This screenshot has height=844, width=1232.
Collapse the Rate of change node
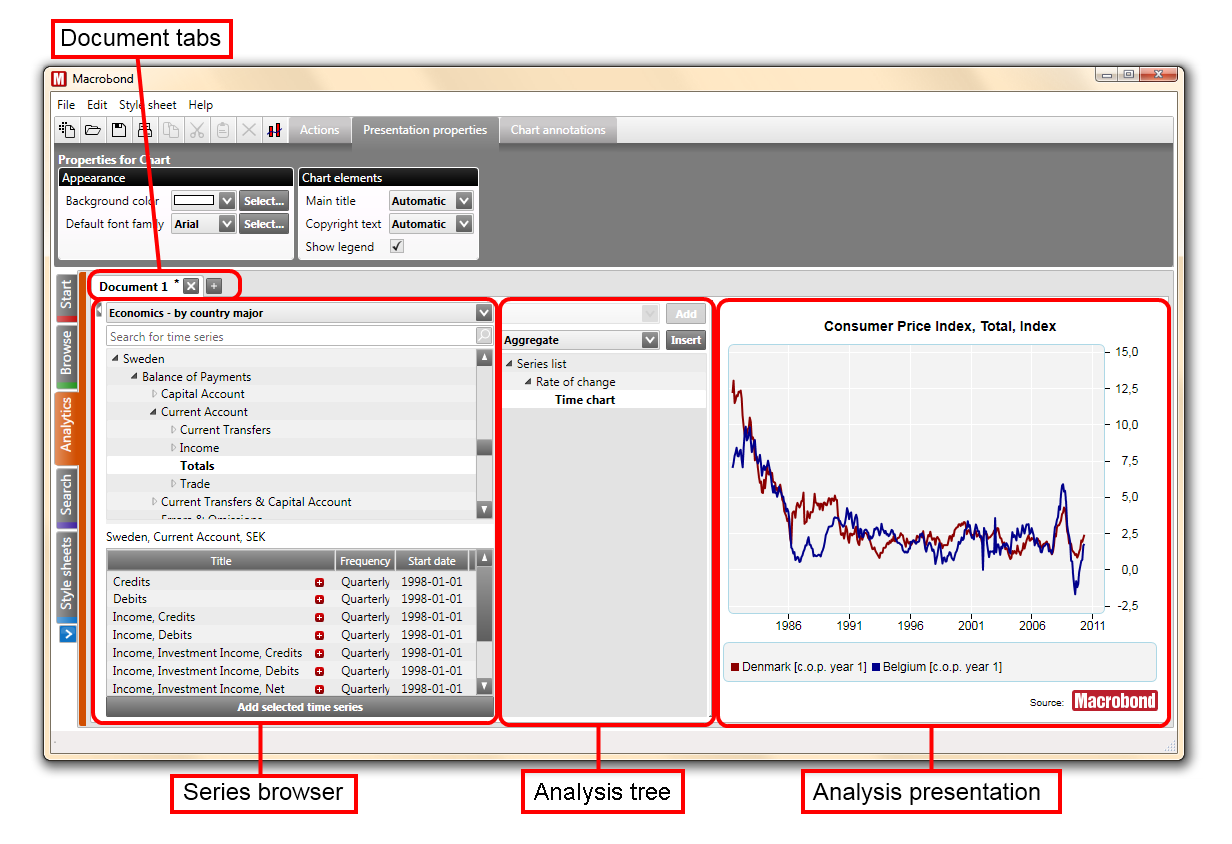pos(528,382)
